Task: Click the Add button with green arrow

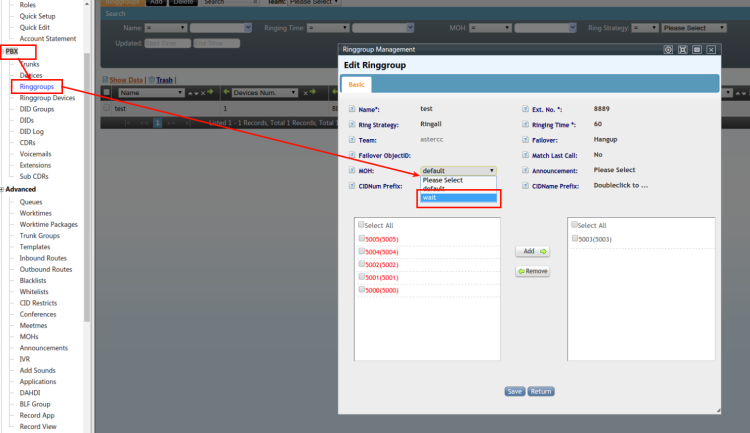Action: [532, 252]
